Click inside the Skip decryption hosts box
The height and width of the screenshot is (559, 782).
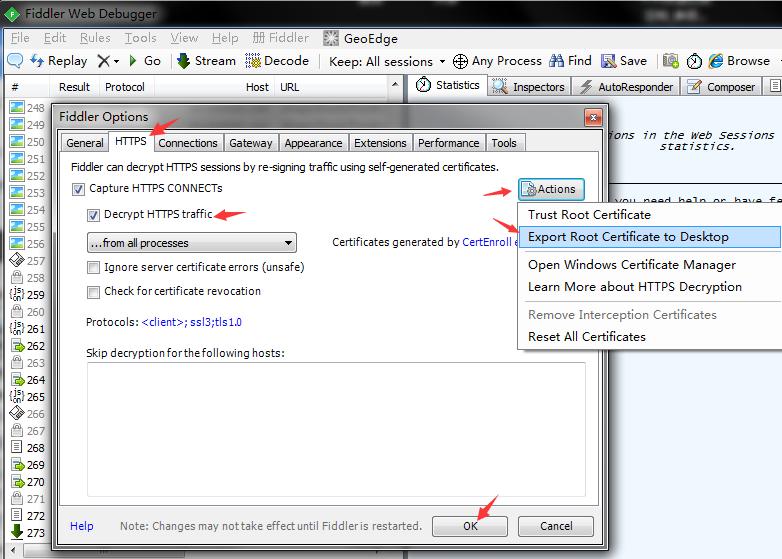tap(336, 429)
